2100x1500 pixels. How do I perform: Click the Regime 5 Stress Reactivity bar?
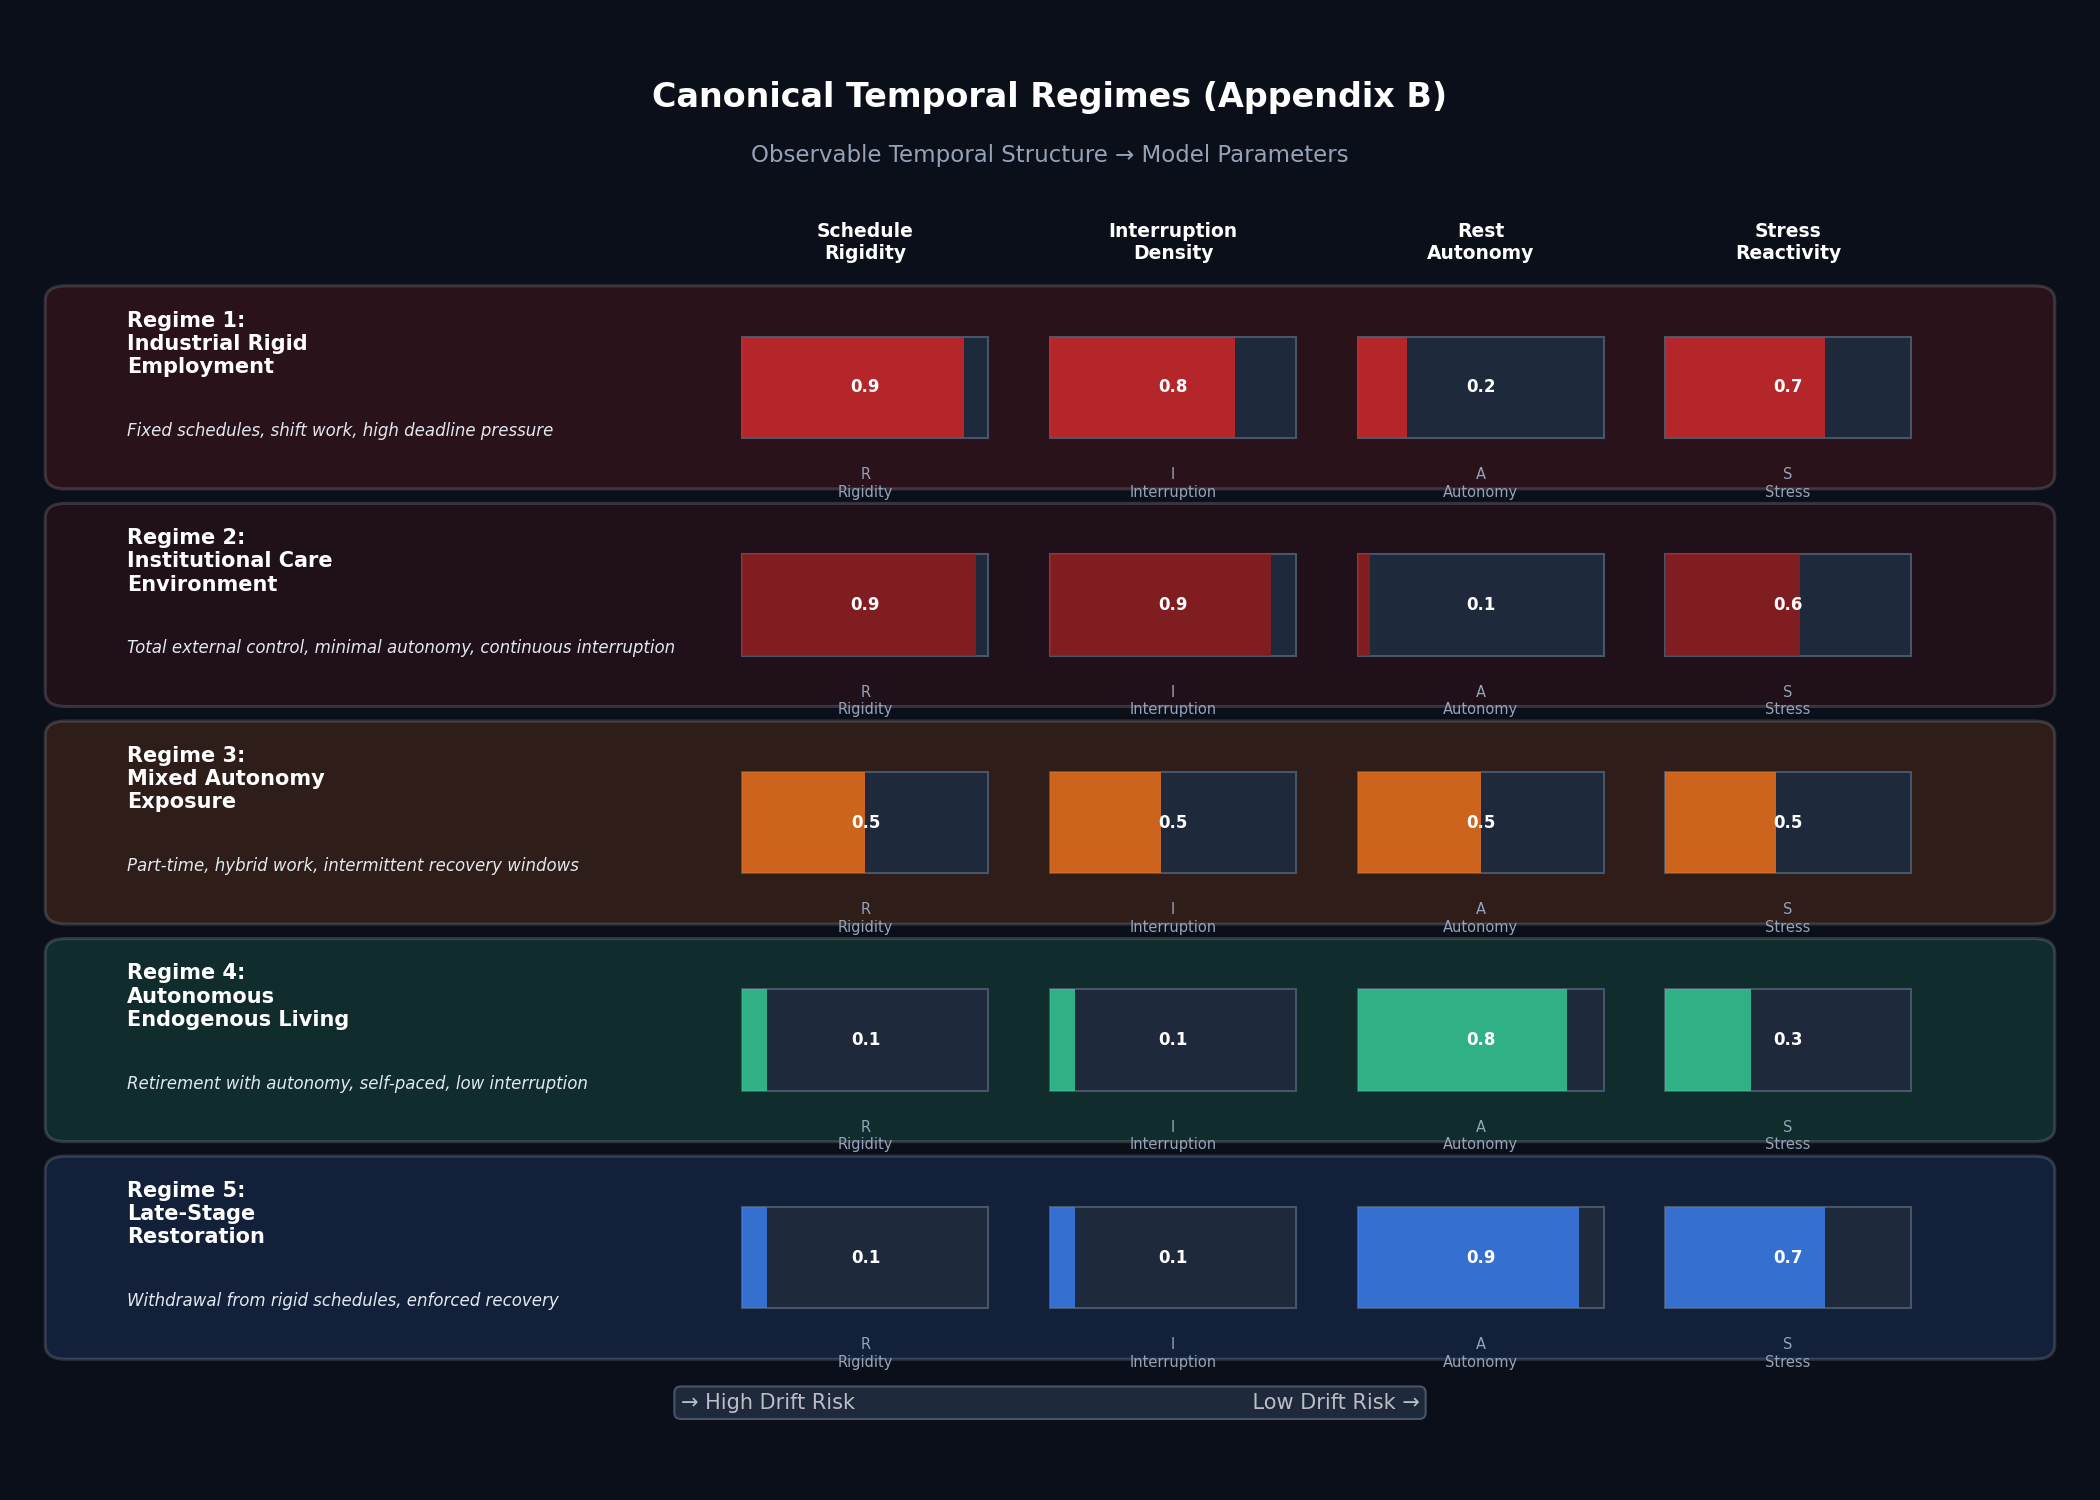(x=1787, y=1257)
